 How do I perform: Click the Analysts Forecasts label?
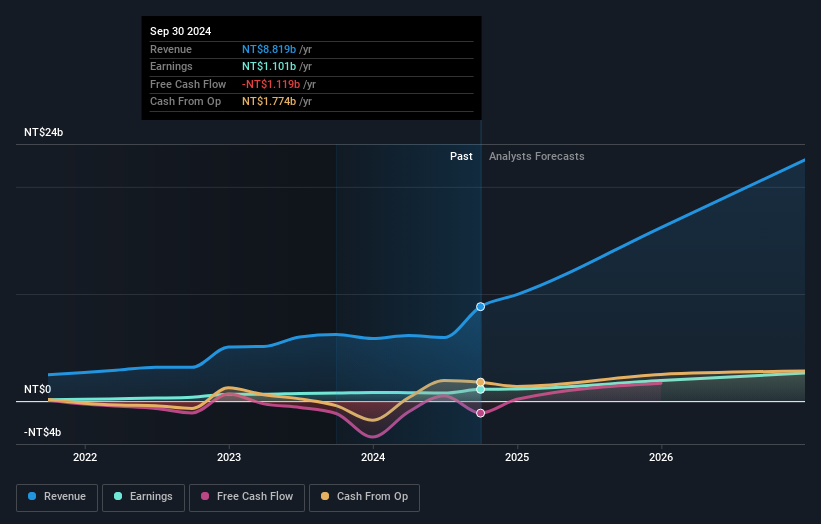point(537,157)
